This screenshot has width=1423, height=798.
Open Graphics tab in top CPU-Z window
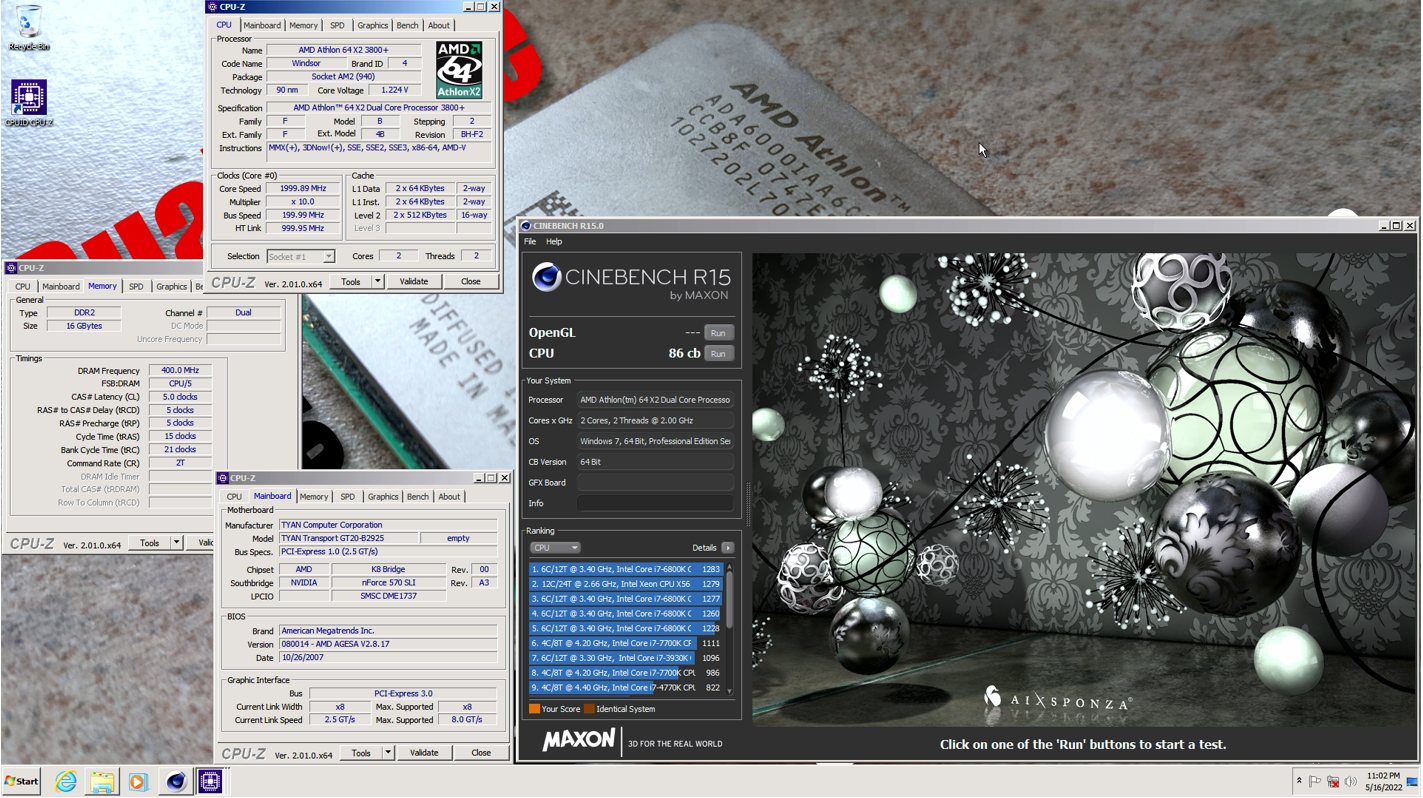click(x=372, y=26)
